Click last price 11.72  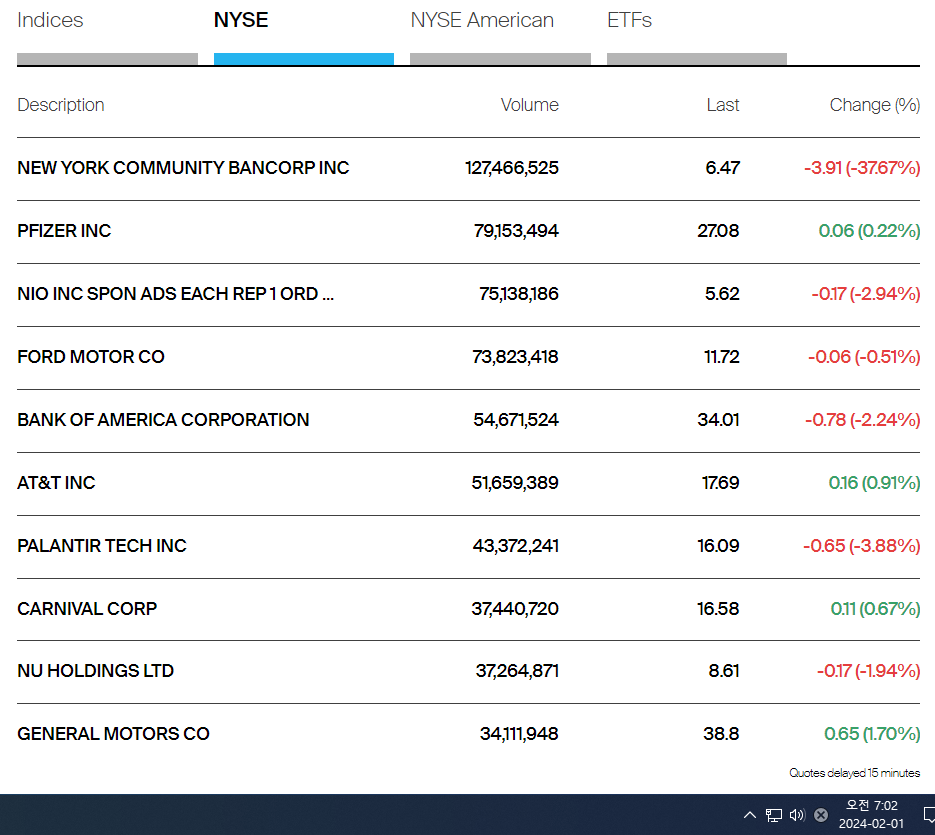[x=722, y=357]
